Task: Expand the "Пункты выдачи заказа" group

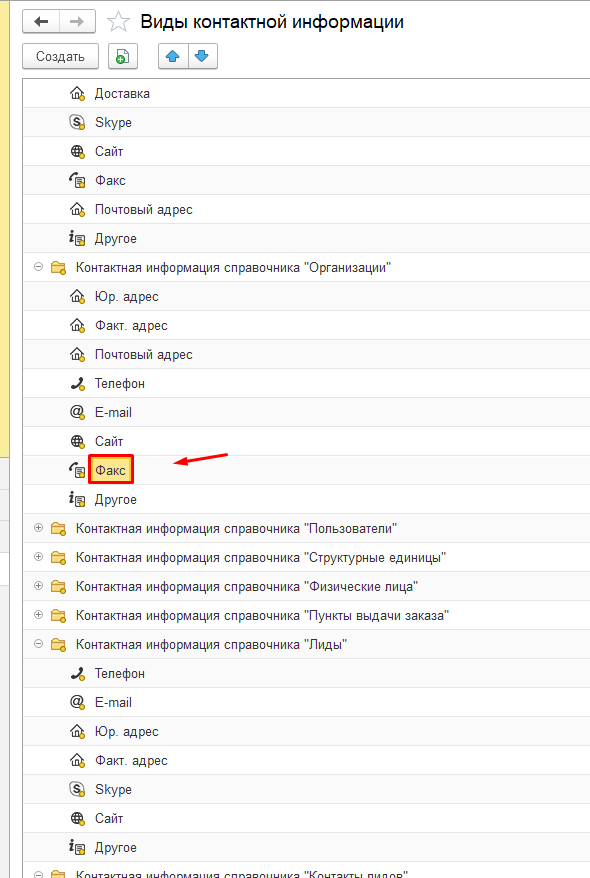Action: (38, 615)
